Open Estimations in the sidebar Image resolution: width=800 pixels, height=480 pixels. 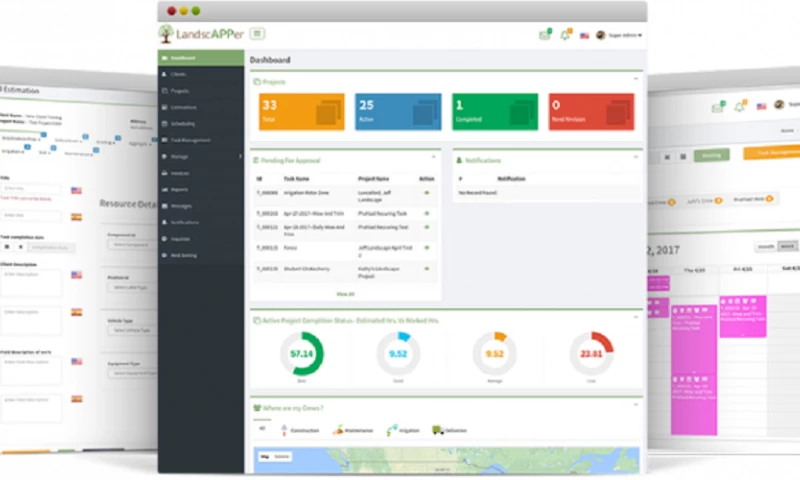click(x=201, y=107)
